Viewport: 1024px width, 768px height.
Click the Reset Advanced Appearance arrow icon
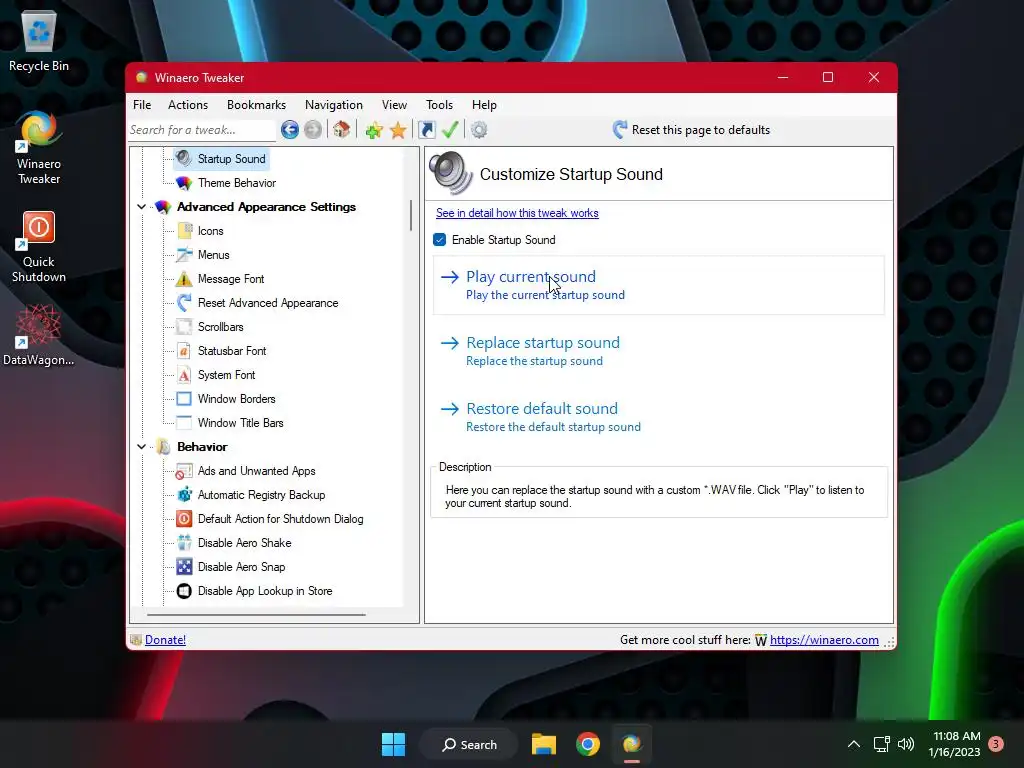[x=184, y=302]
